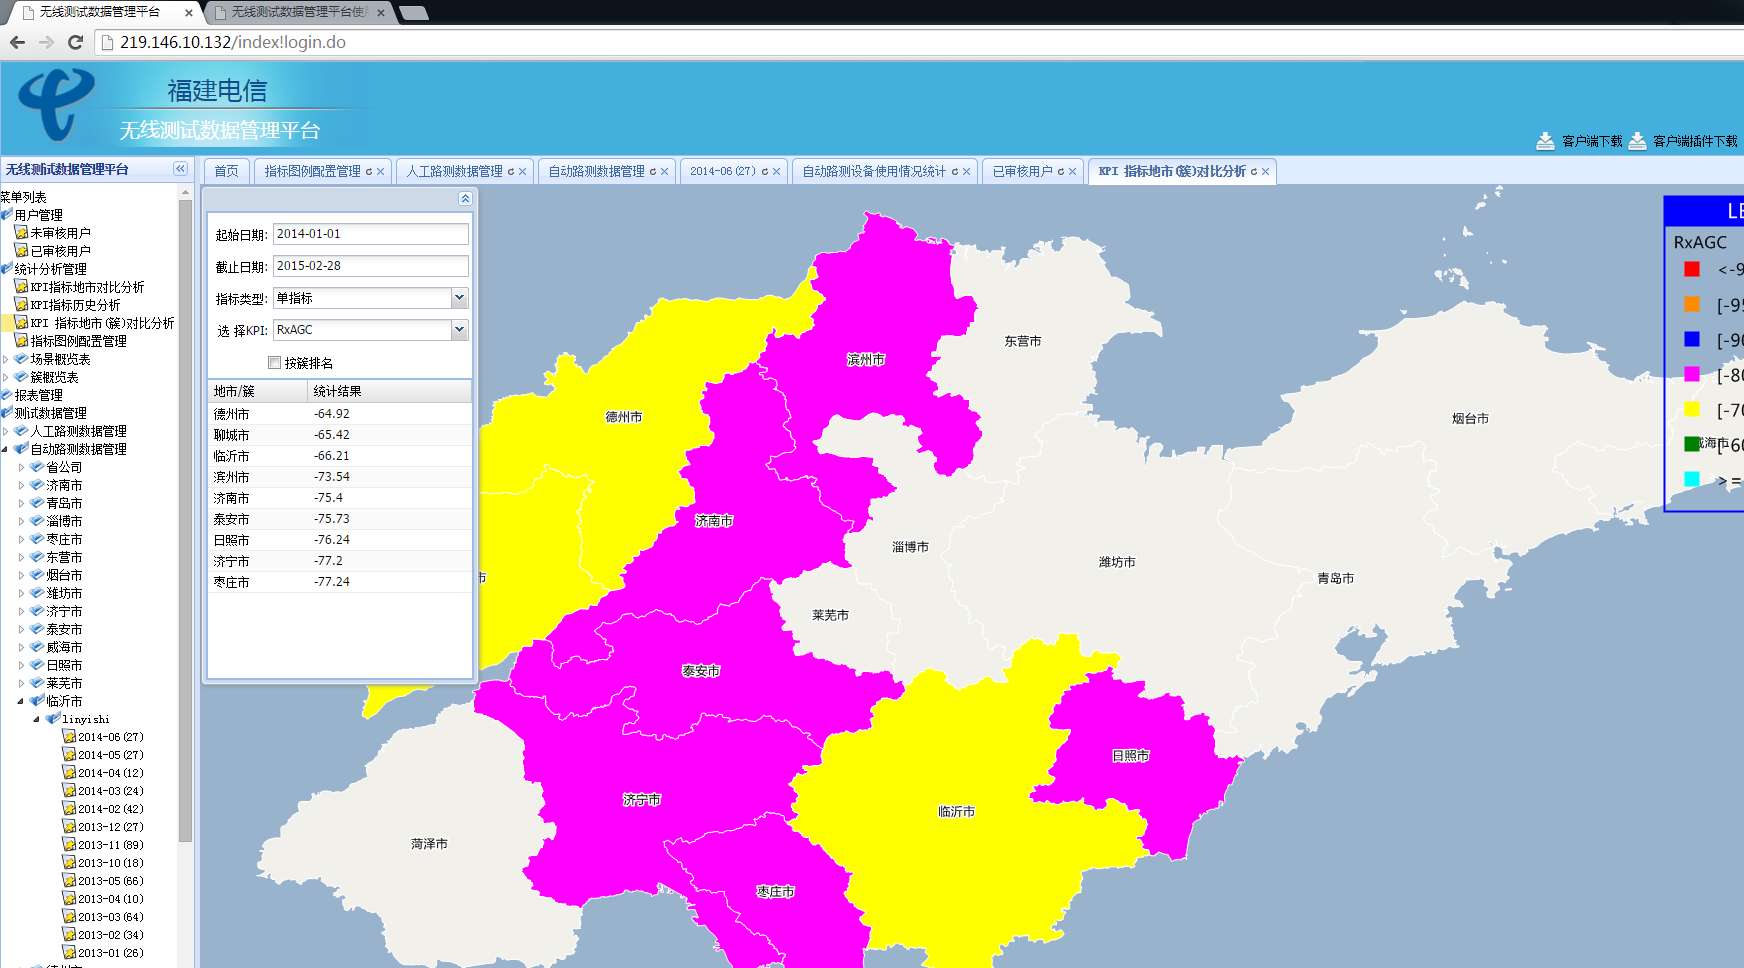Open KPI指标地市对比分析 in the menu tree
1744x968 pixels.
pyautogui.click(x=87, y=287)
